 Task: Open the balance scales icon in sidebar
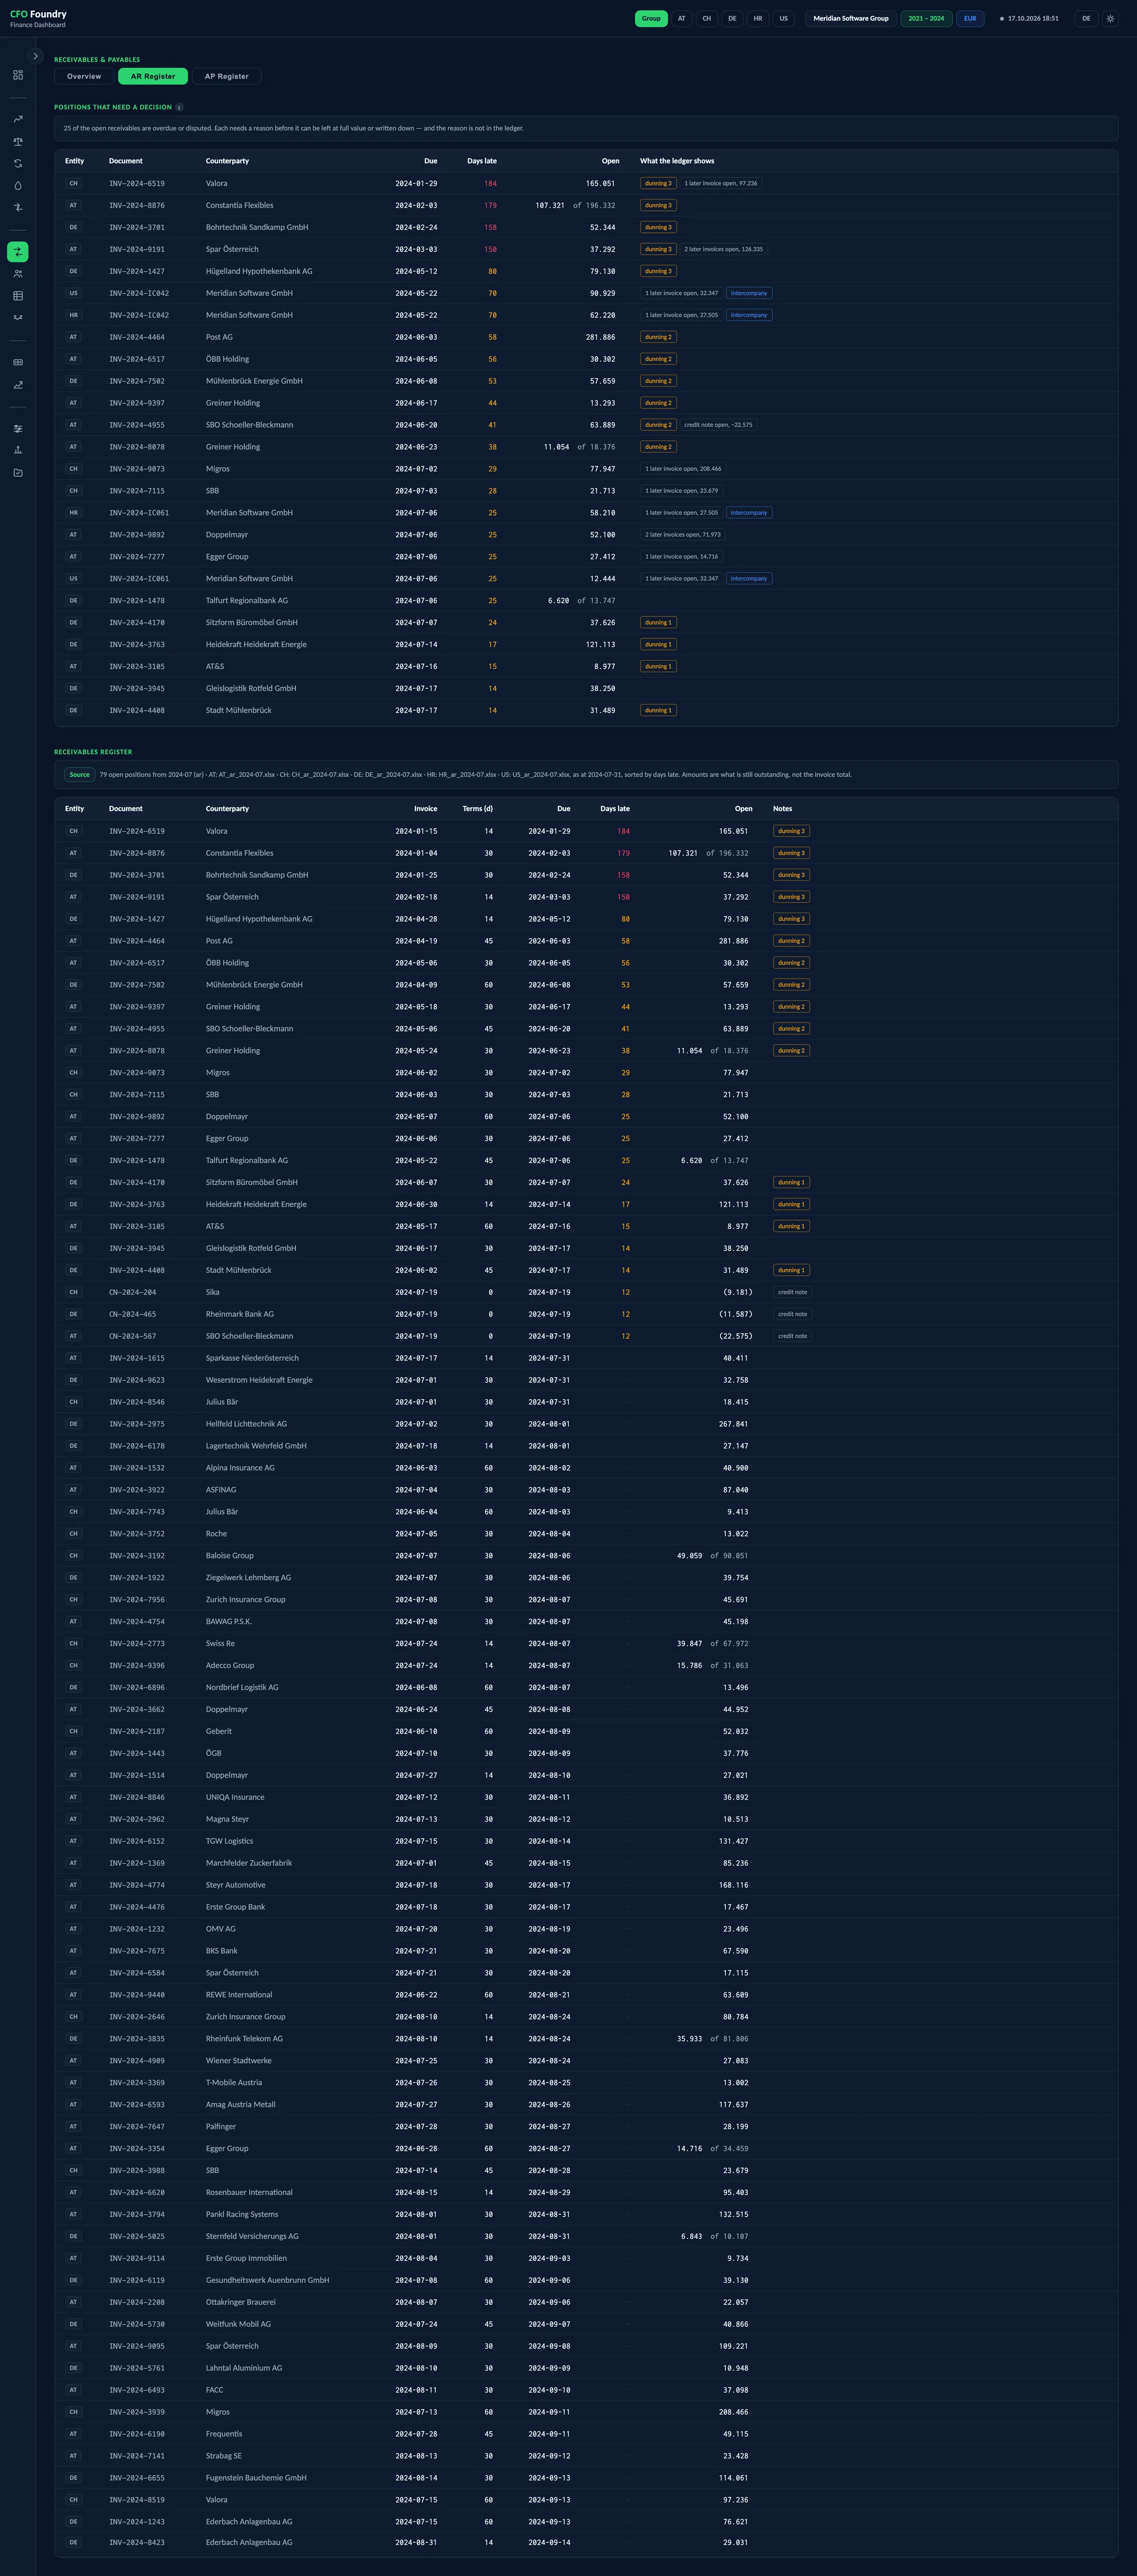point(18,141)
